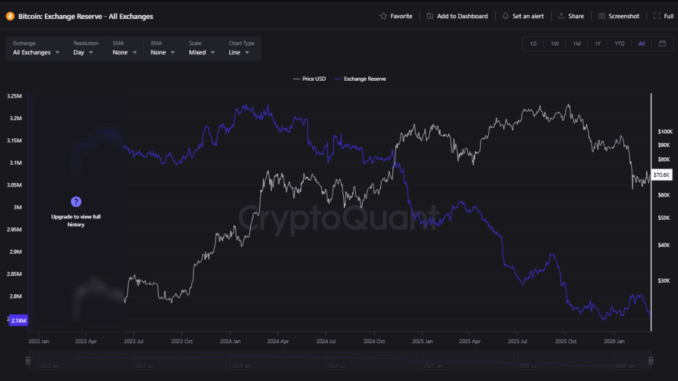Open the calendar date range picker

(662, 44)
